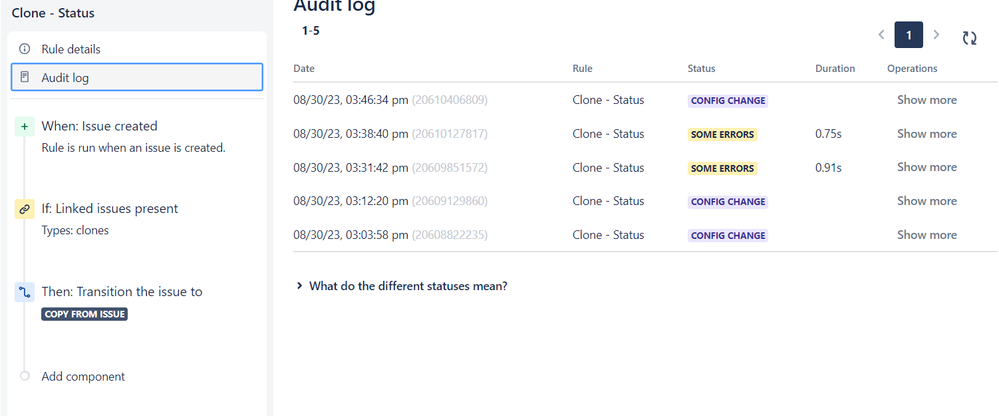Click SOME ERRORS badge for 03:31:42 pm
Viewport: 999px width, 416px height.
(722, 169)
